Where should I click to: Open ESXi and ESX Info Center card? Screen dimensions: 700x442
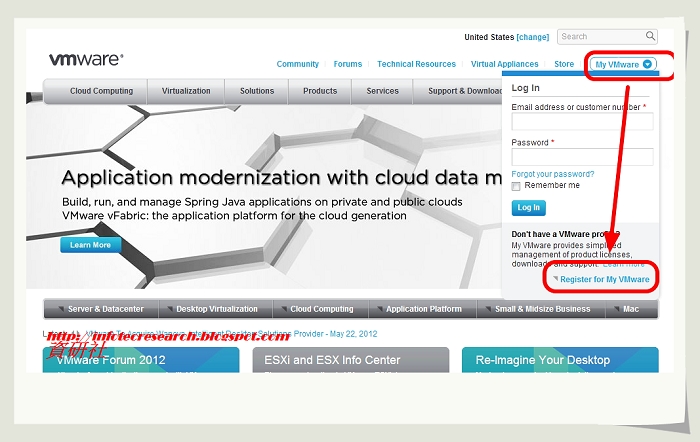351,360
